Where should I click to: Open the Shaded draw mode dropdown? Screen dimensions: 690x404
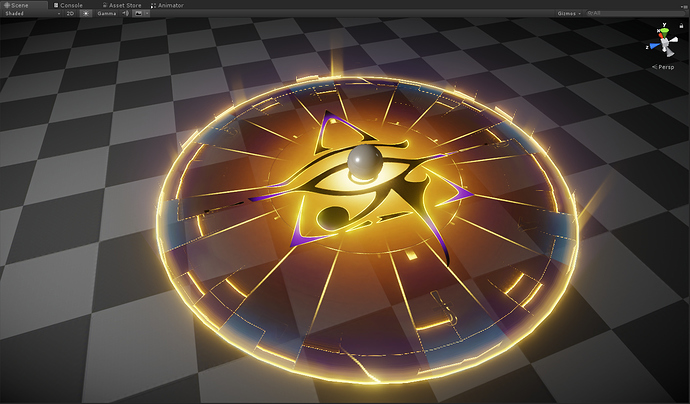pyautogui.click(x=32, y=14)
